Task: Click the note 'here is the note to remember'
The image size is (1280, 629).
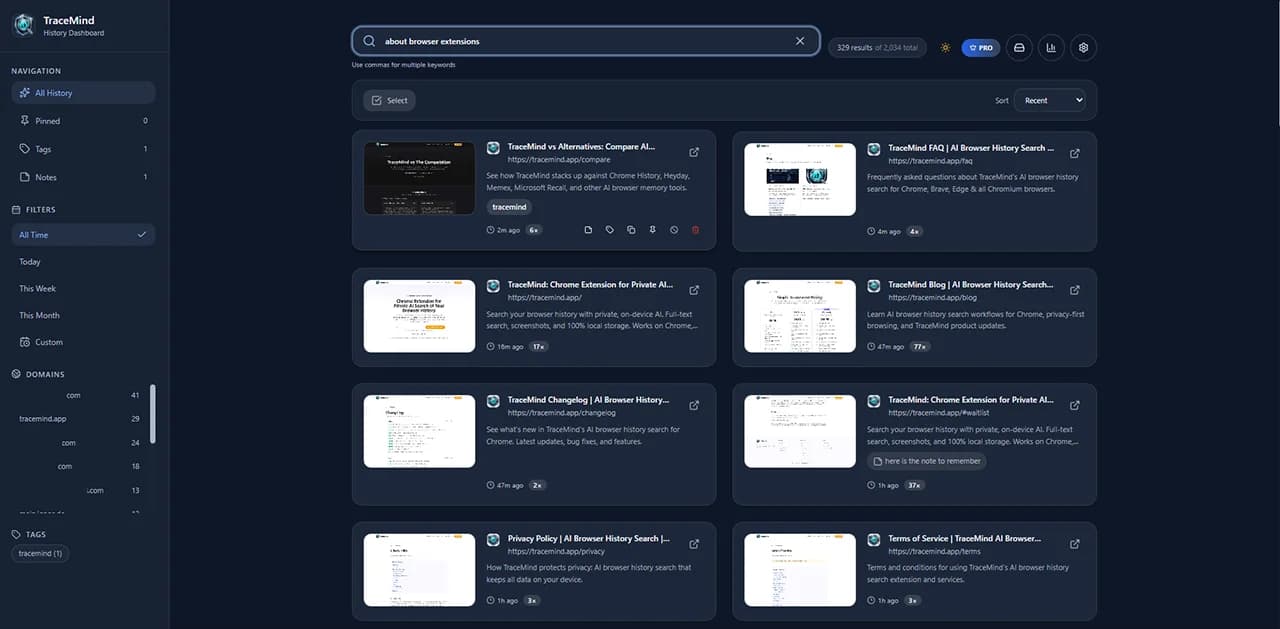Action: coord(926,461)
